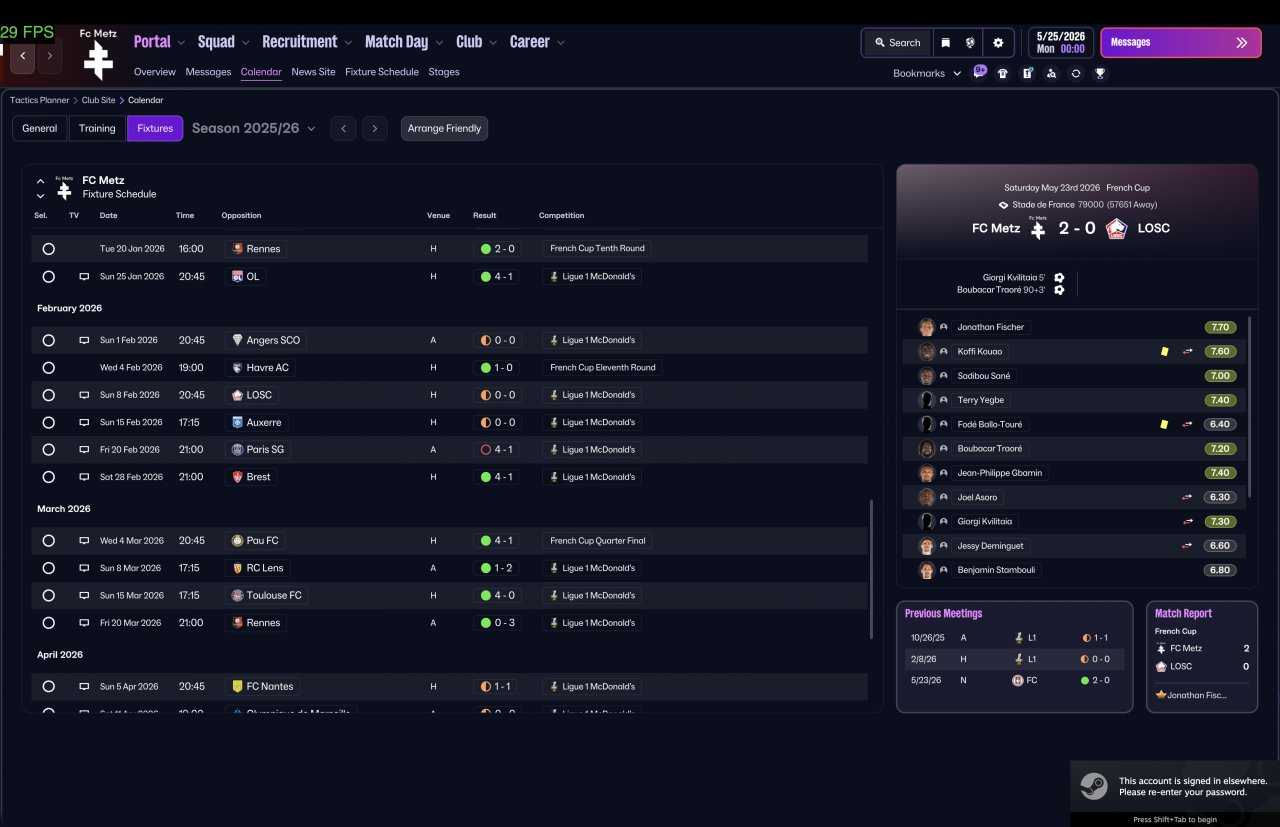Click the shirt bookmark icon
1280x827 pixels.
(1003, 73)
